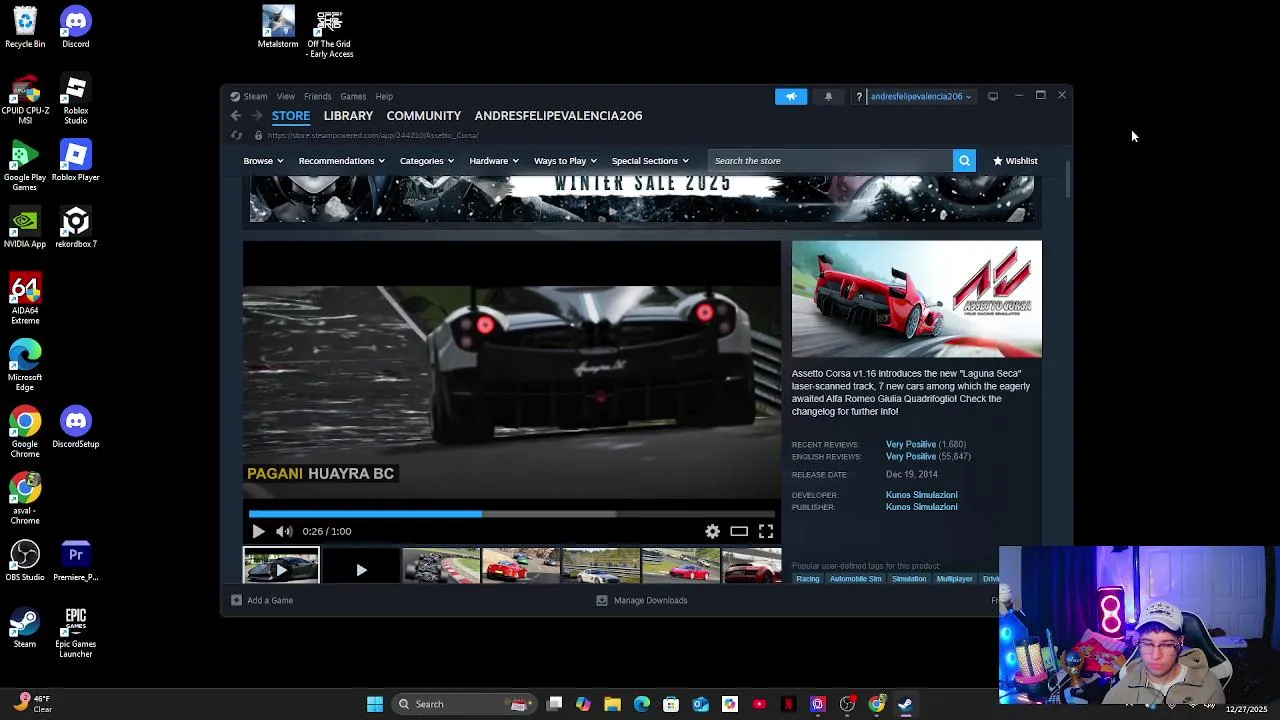Image resolution: width=1280 pixels, height=720 pixels.
Task: Go back with the Steam back arrow
Action: (236, 116)
